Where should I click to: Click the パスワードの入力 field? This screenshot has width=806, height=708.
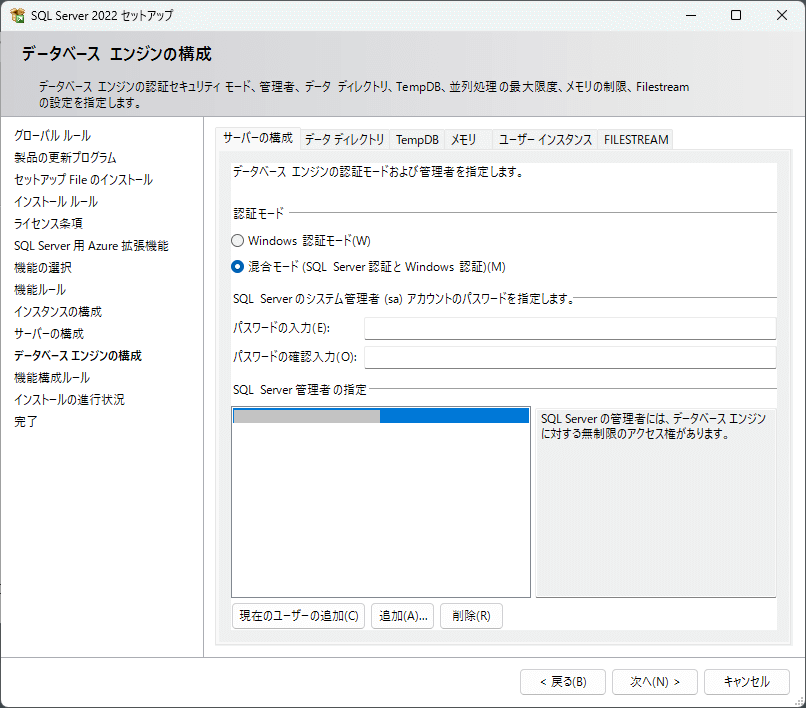(570, 328)
